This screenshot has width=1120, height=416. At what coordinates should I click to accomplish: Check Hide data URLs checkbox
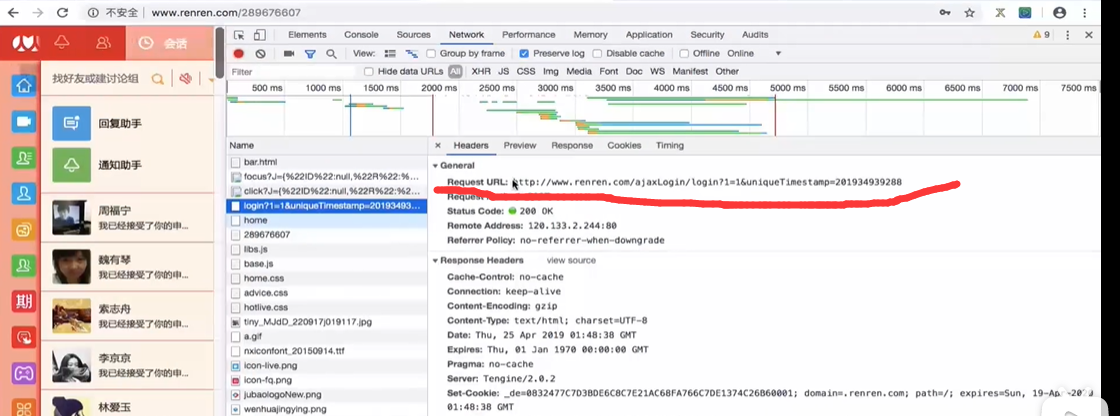pos(369,71)
